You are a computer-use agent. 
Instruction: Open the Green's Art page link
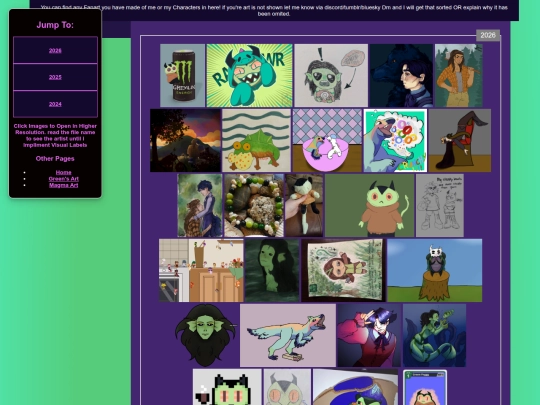point(63,179)
